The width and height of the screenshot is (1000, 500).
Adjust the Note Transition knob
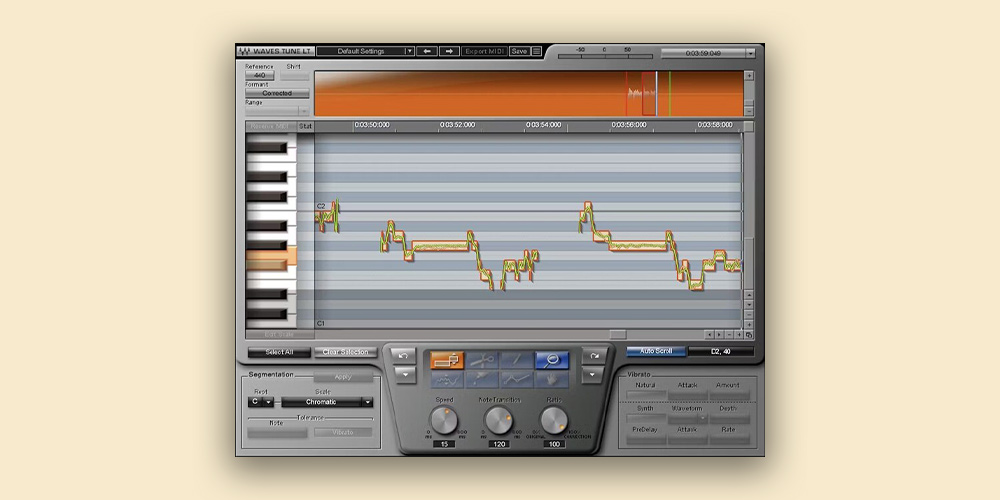click(x=499, y=421)
